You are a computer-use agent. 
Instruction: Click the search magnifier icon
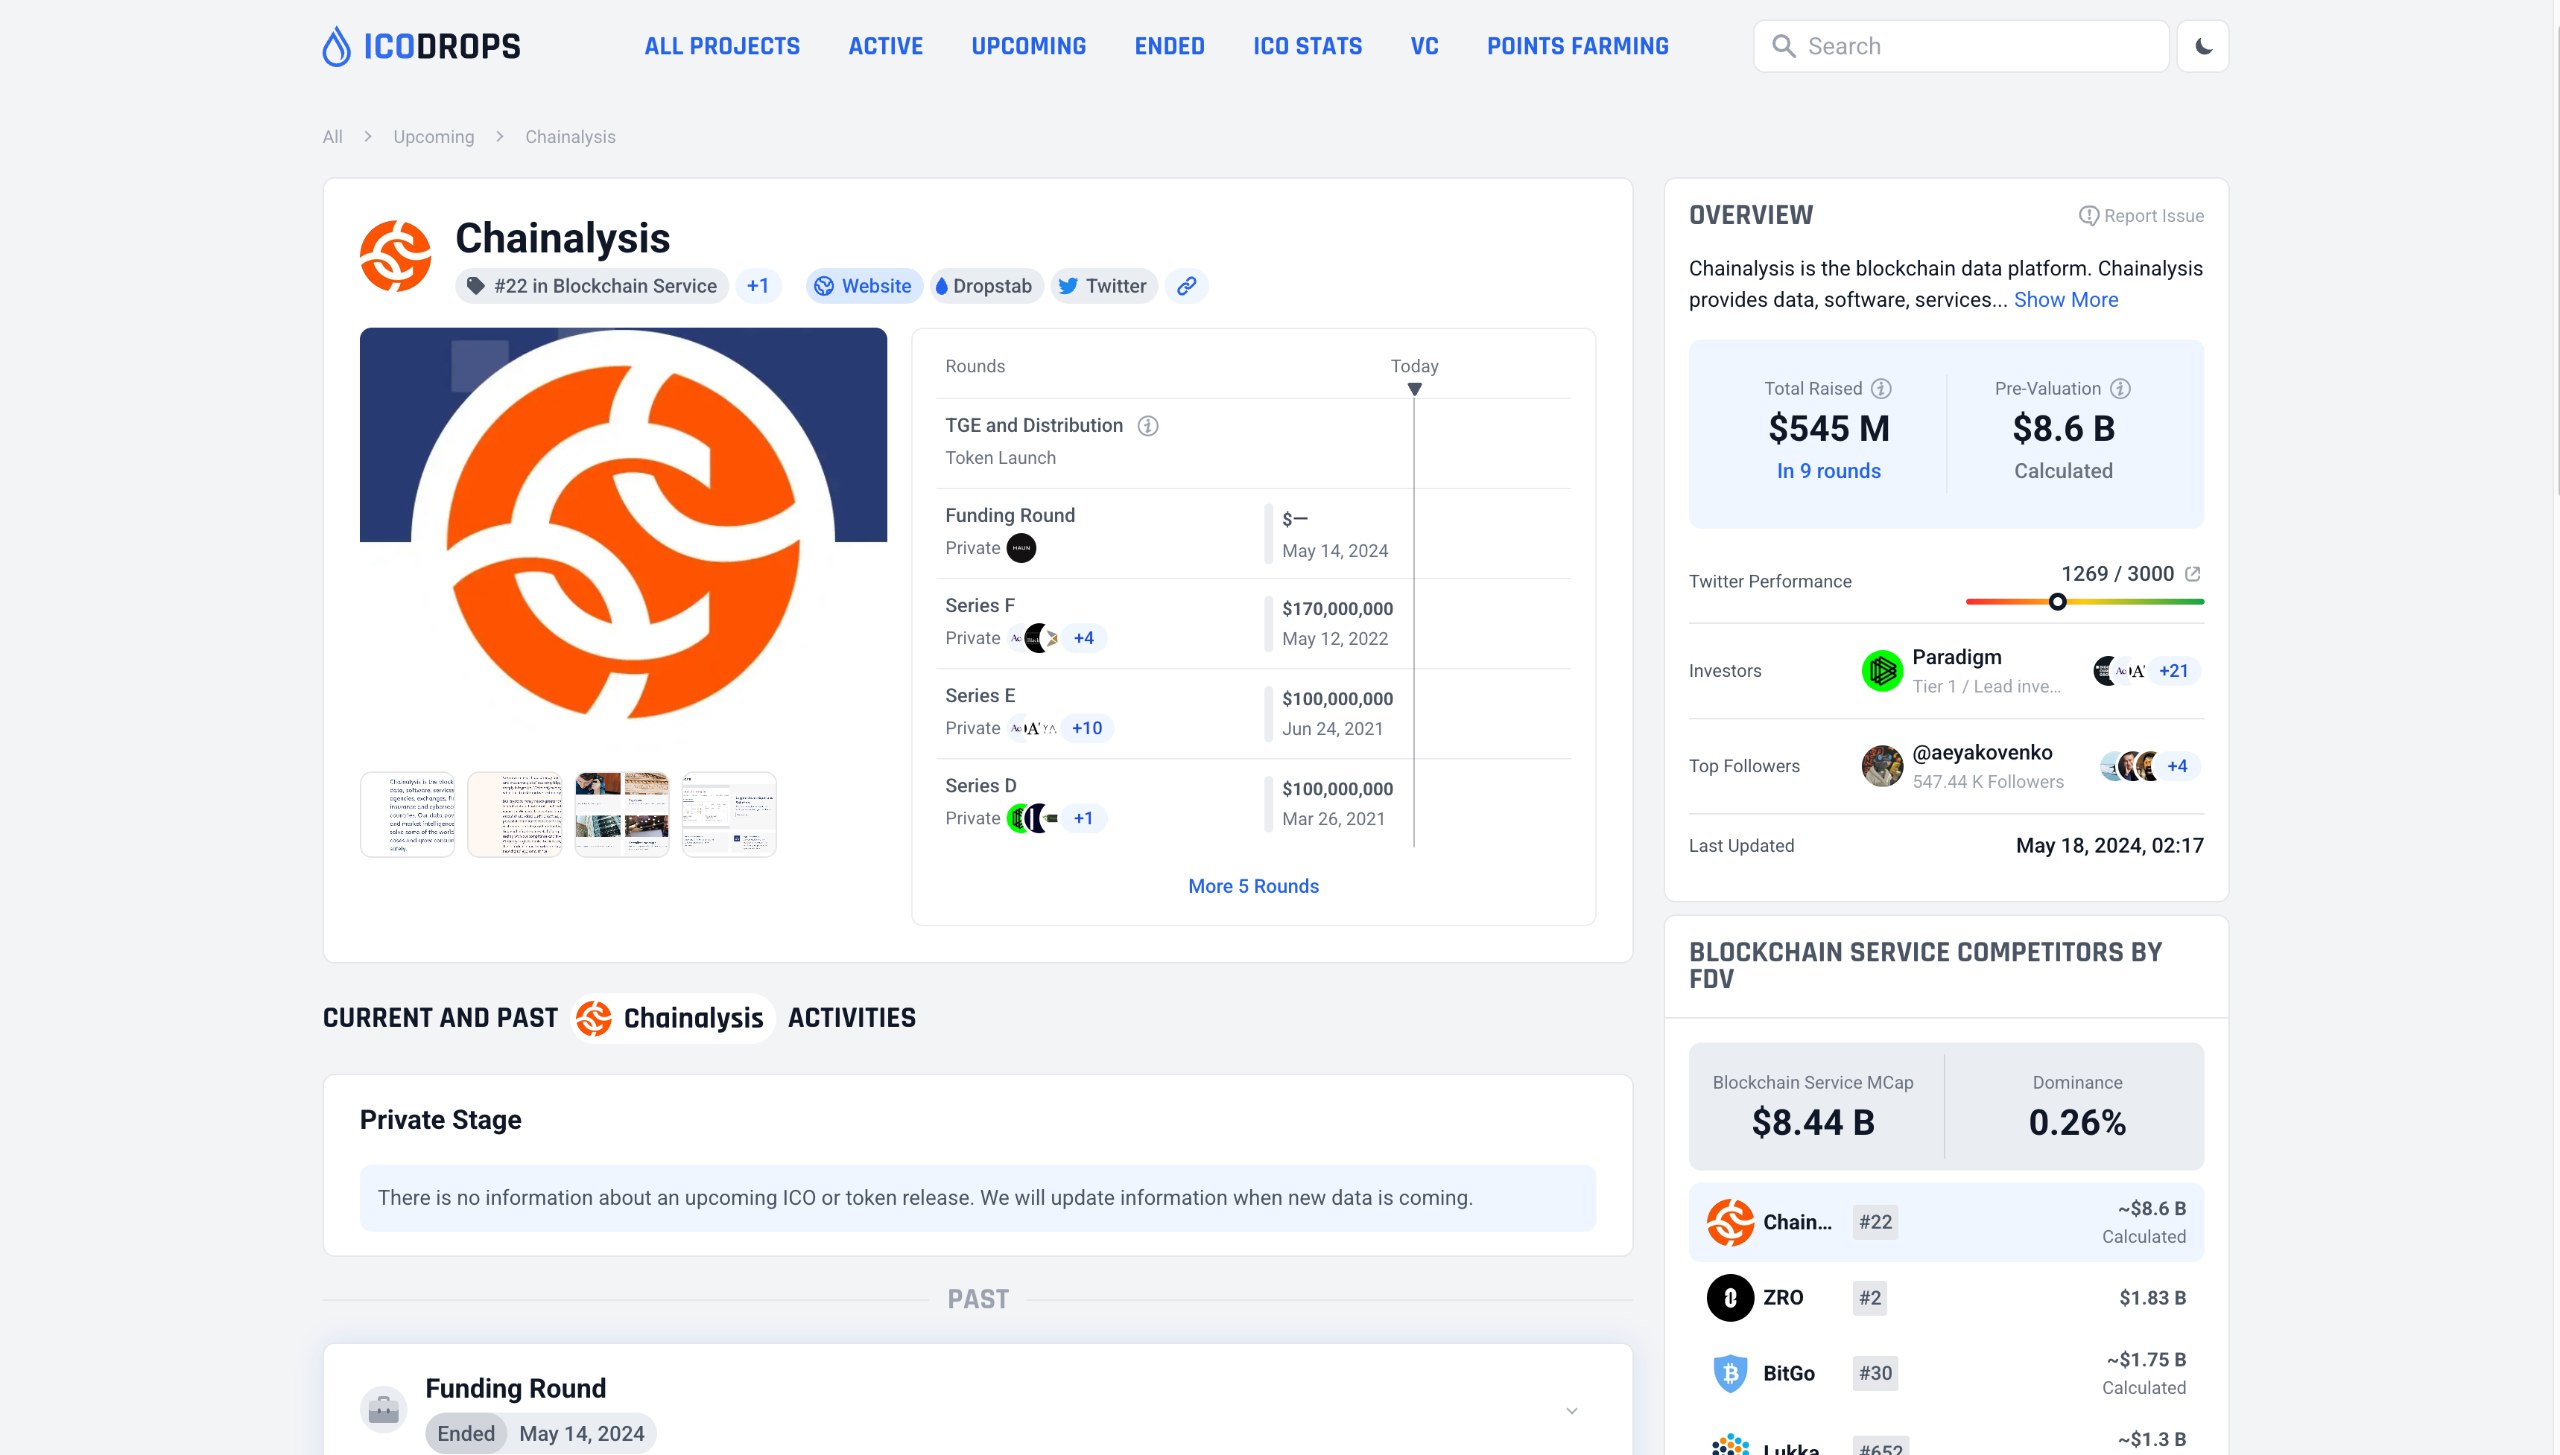(1783, 46)
